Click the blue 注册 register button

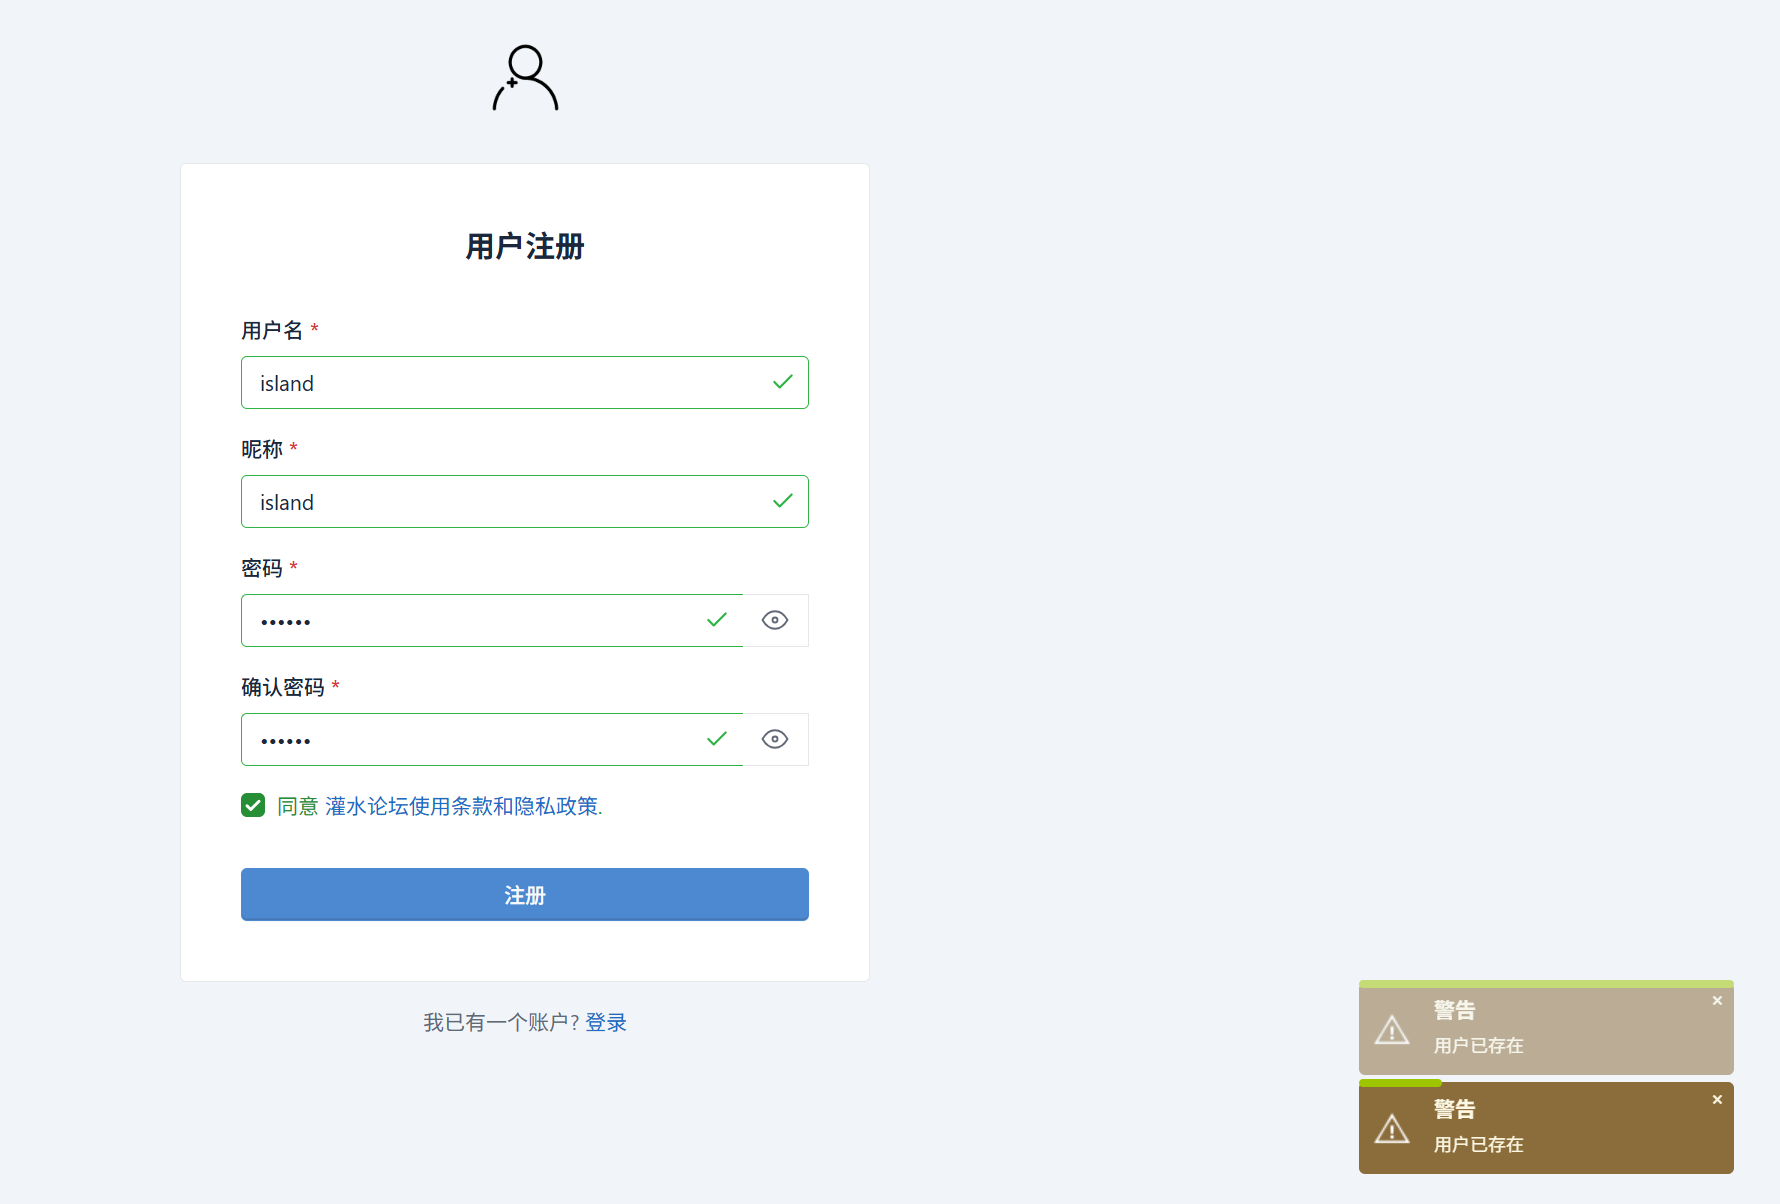[525, 894]
